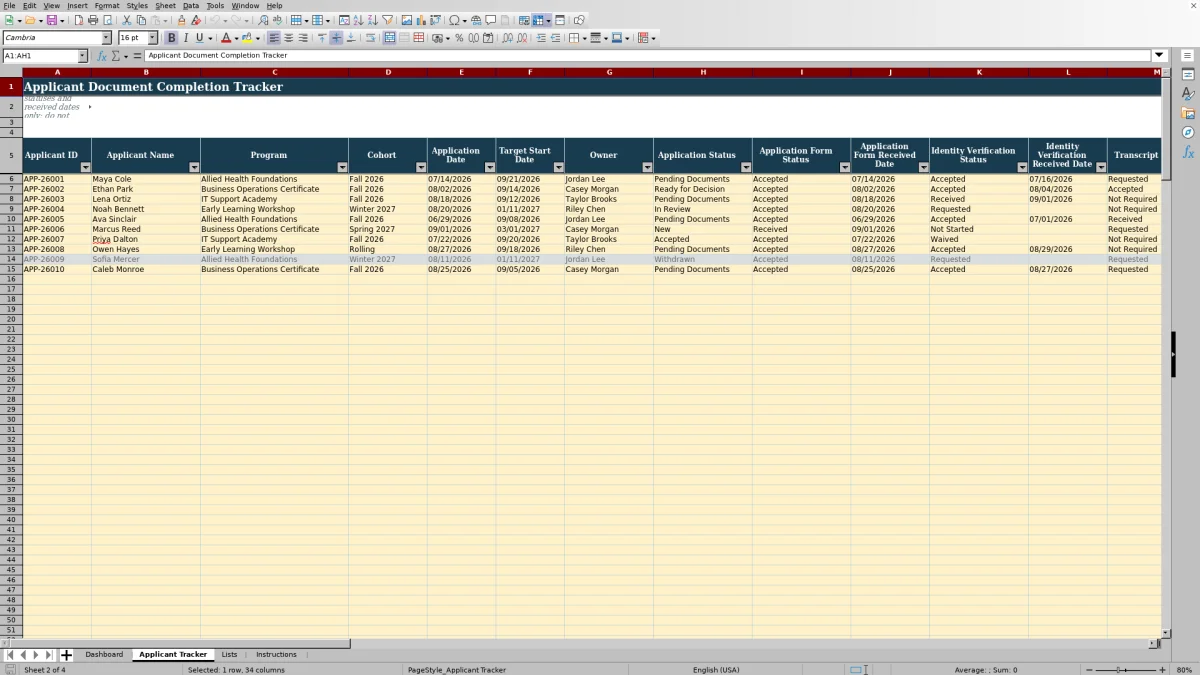This screenshot has height=675, width=1200.
Task: Click the Insert Chart icon
Action: click(420, 20)
